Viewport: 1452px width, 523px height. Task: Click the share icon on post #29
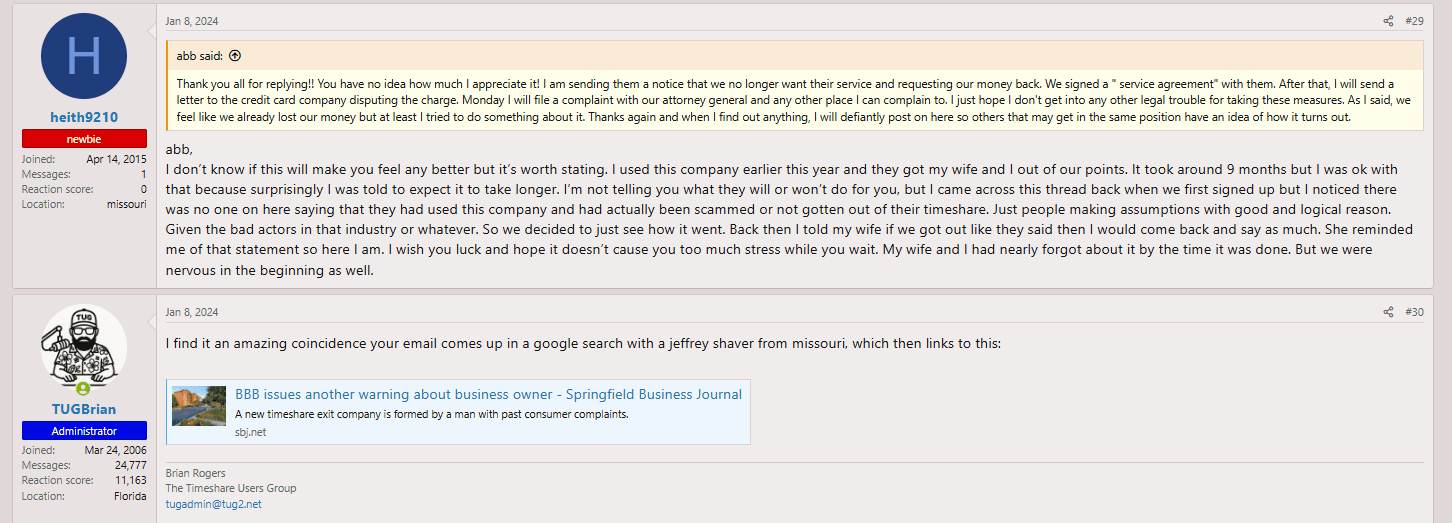(1388, 21)
